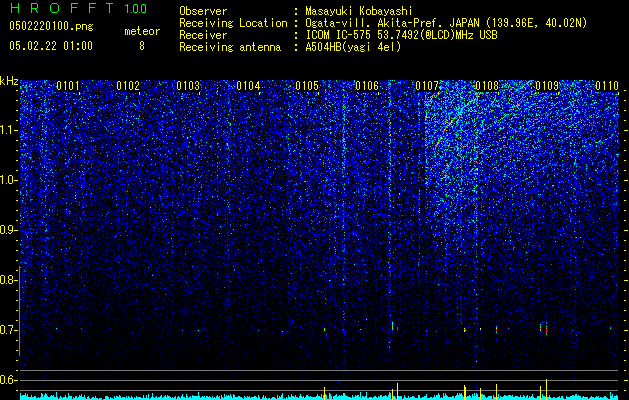Click the date stamp 05.02.22 01:00

tap(51, 46)
